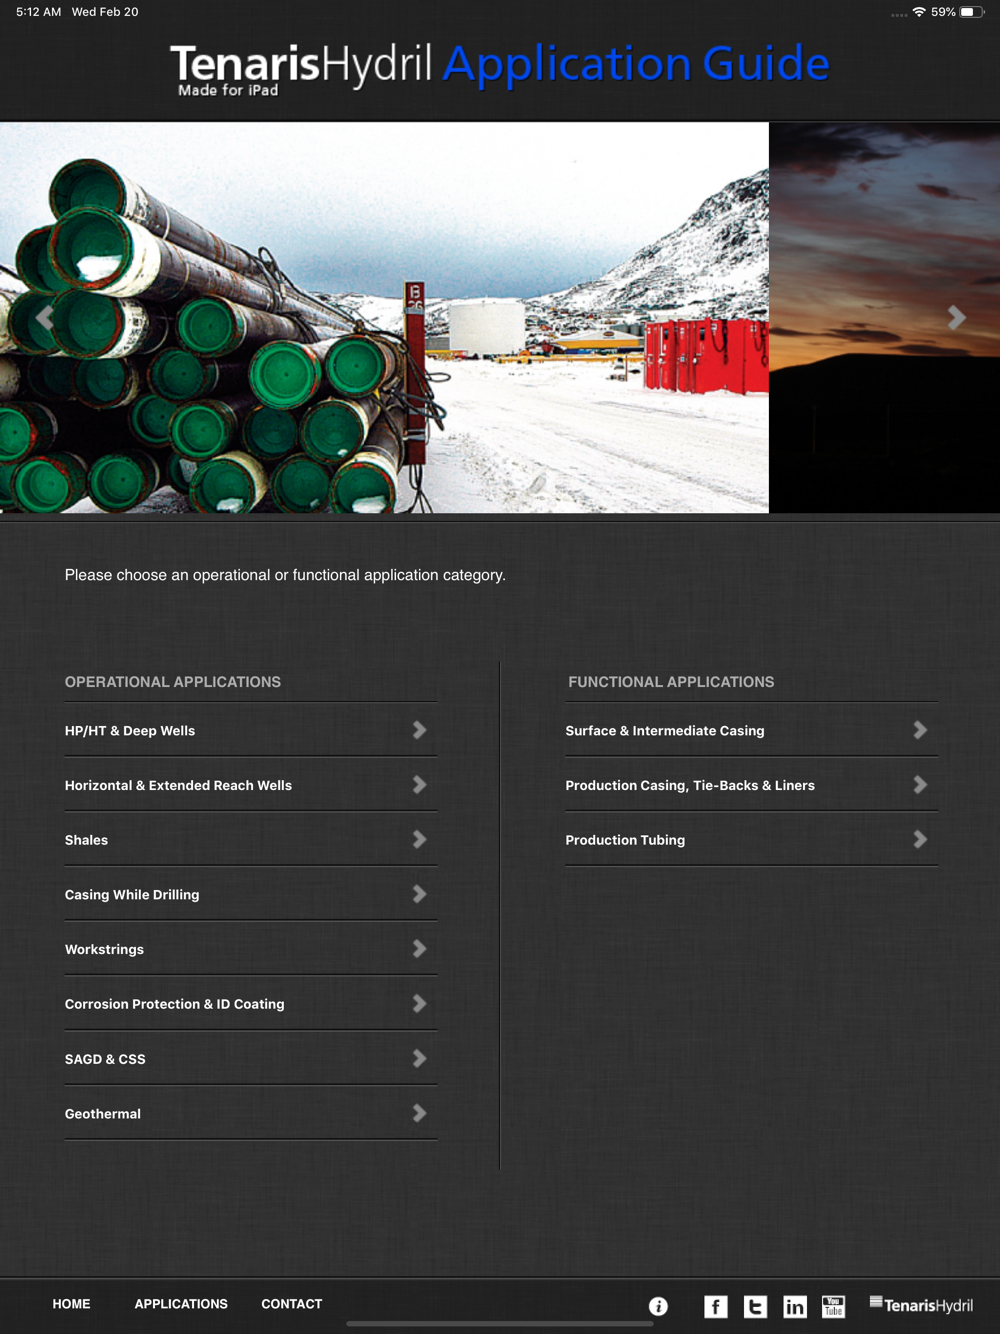Switch to the APPLICATIONS tab

[181, 1304]
